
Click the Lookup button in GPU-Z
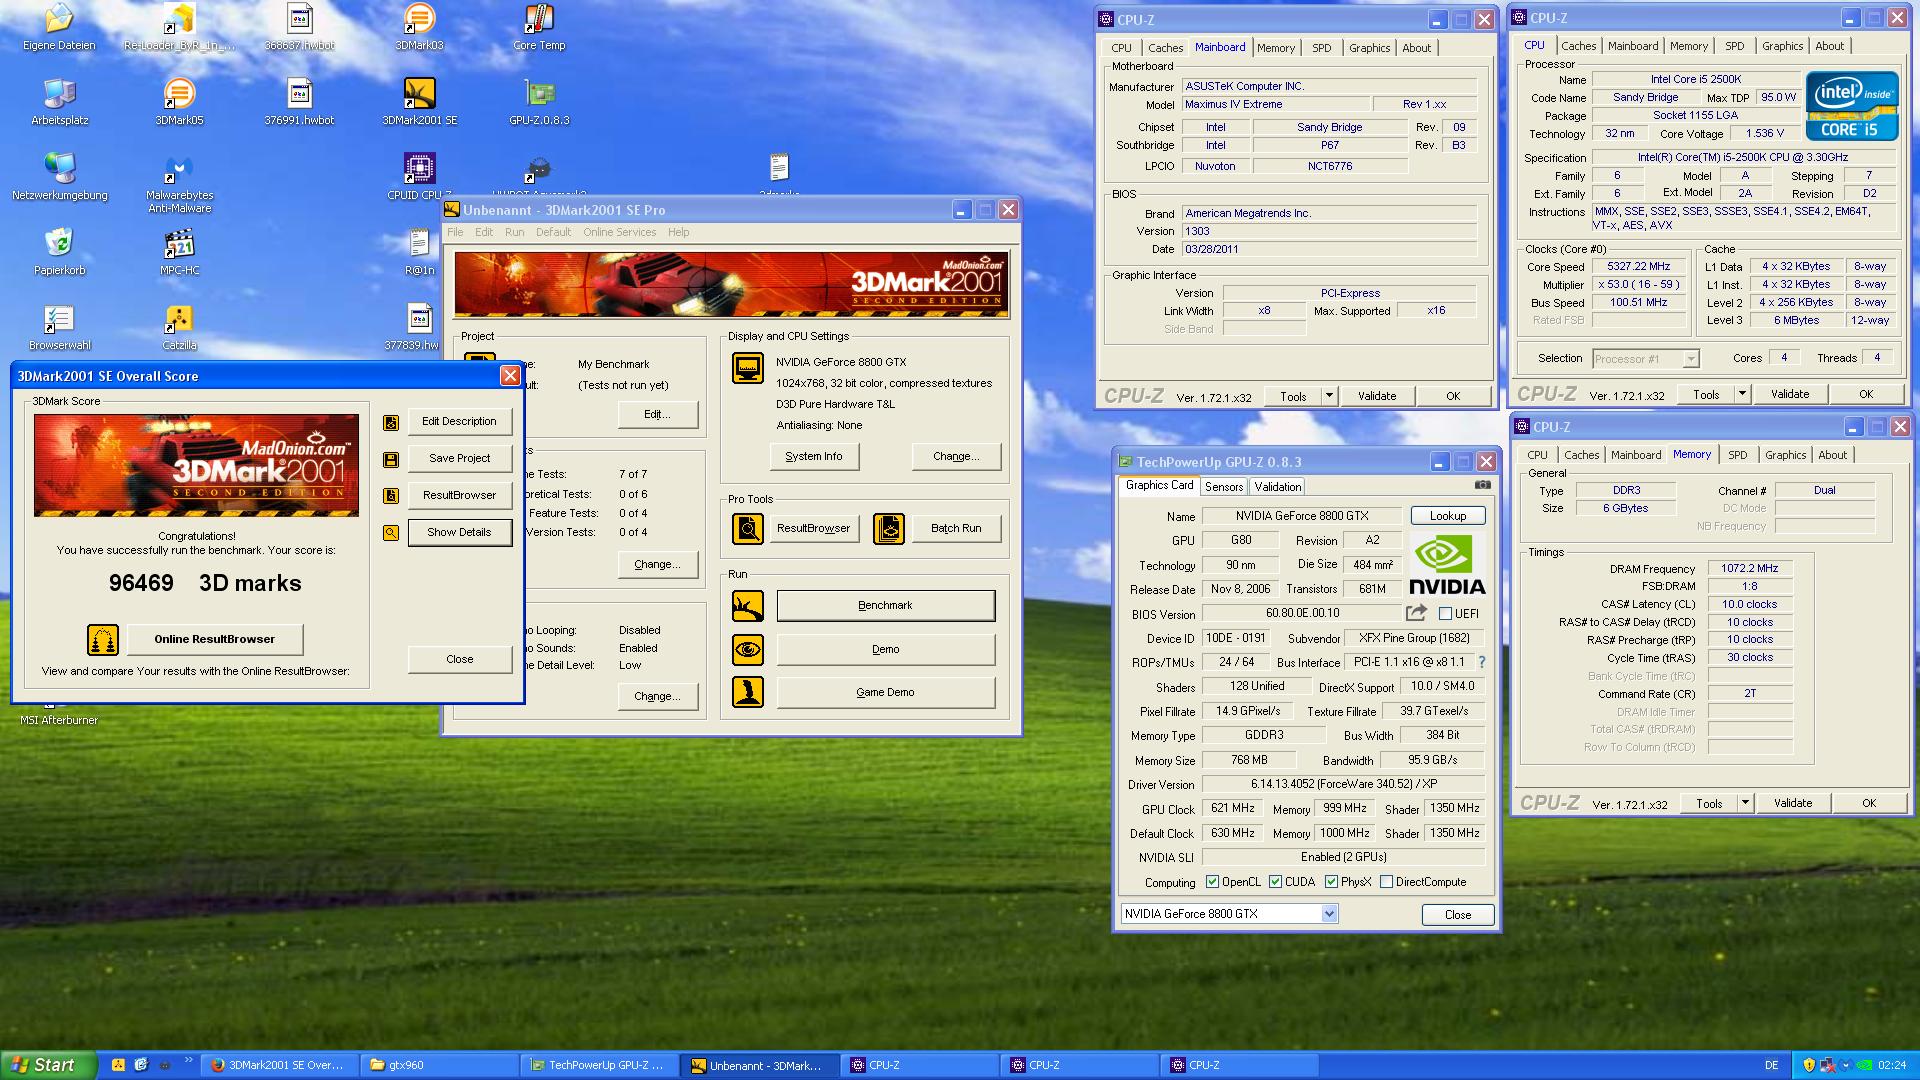point(1448,516)
